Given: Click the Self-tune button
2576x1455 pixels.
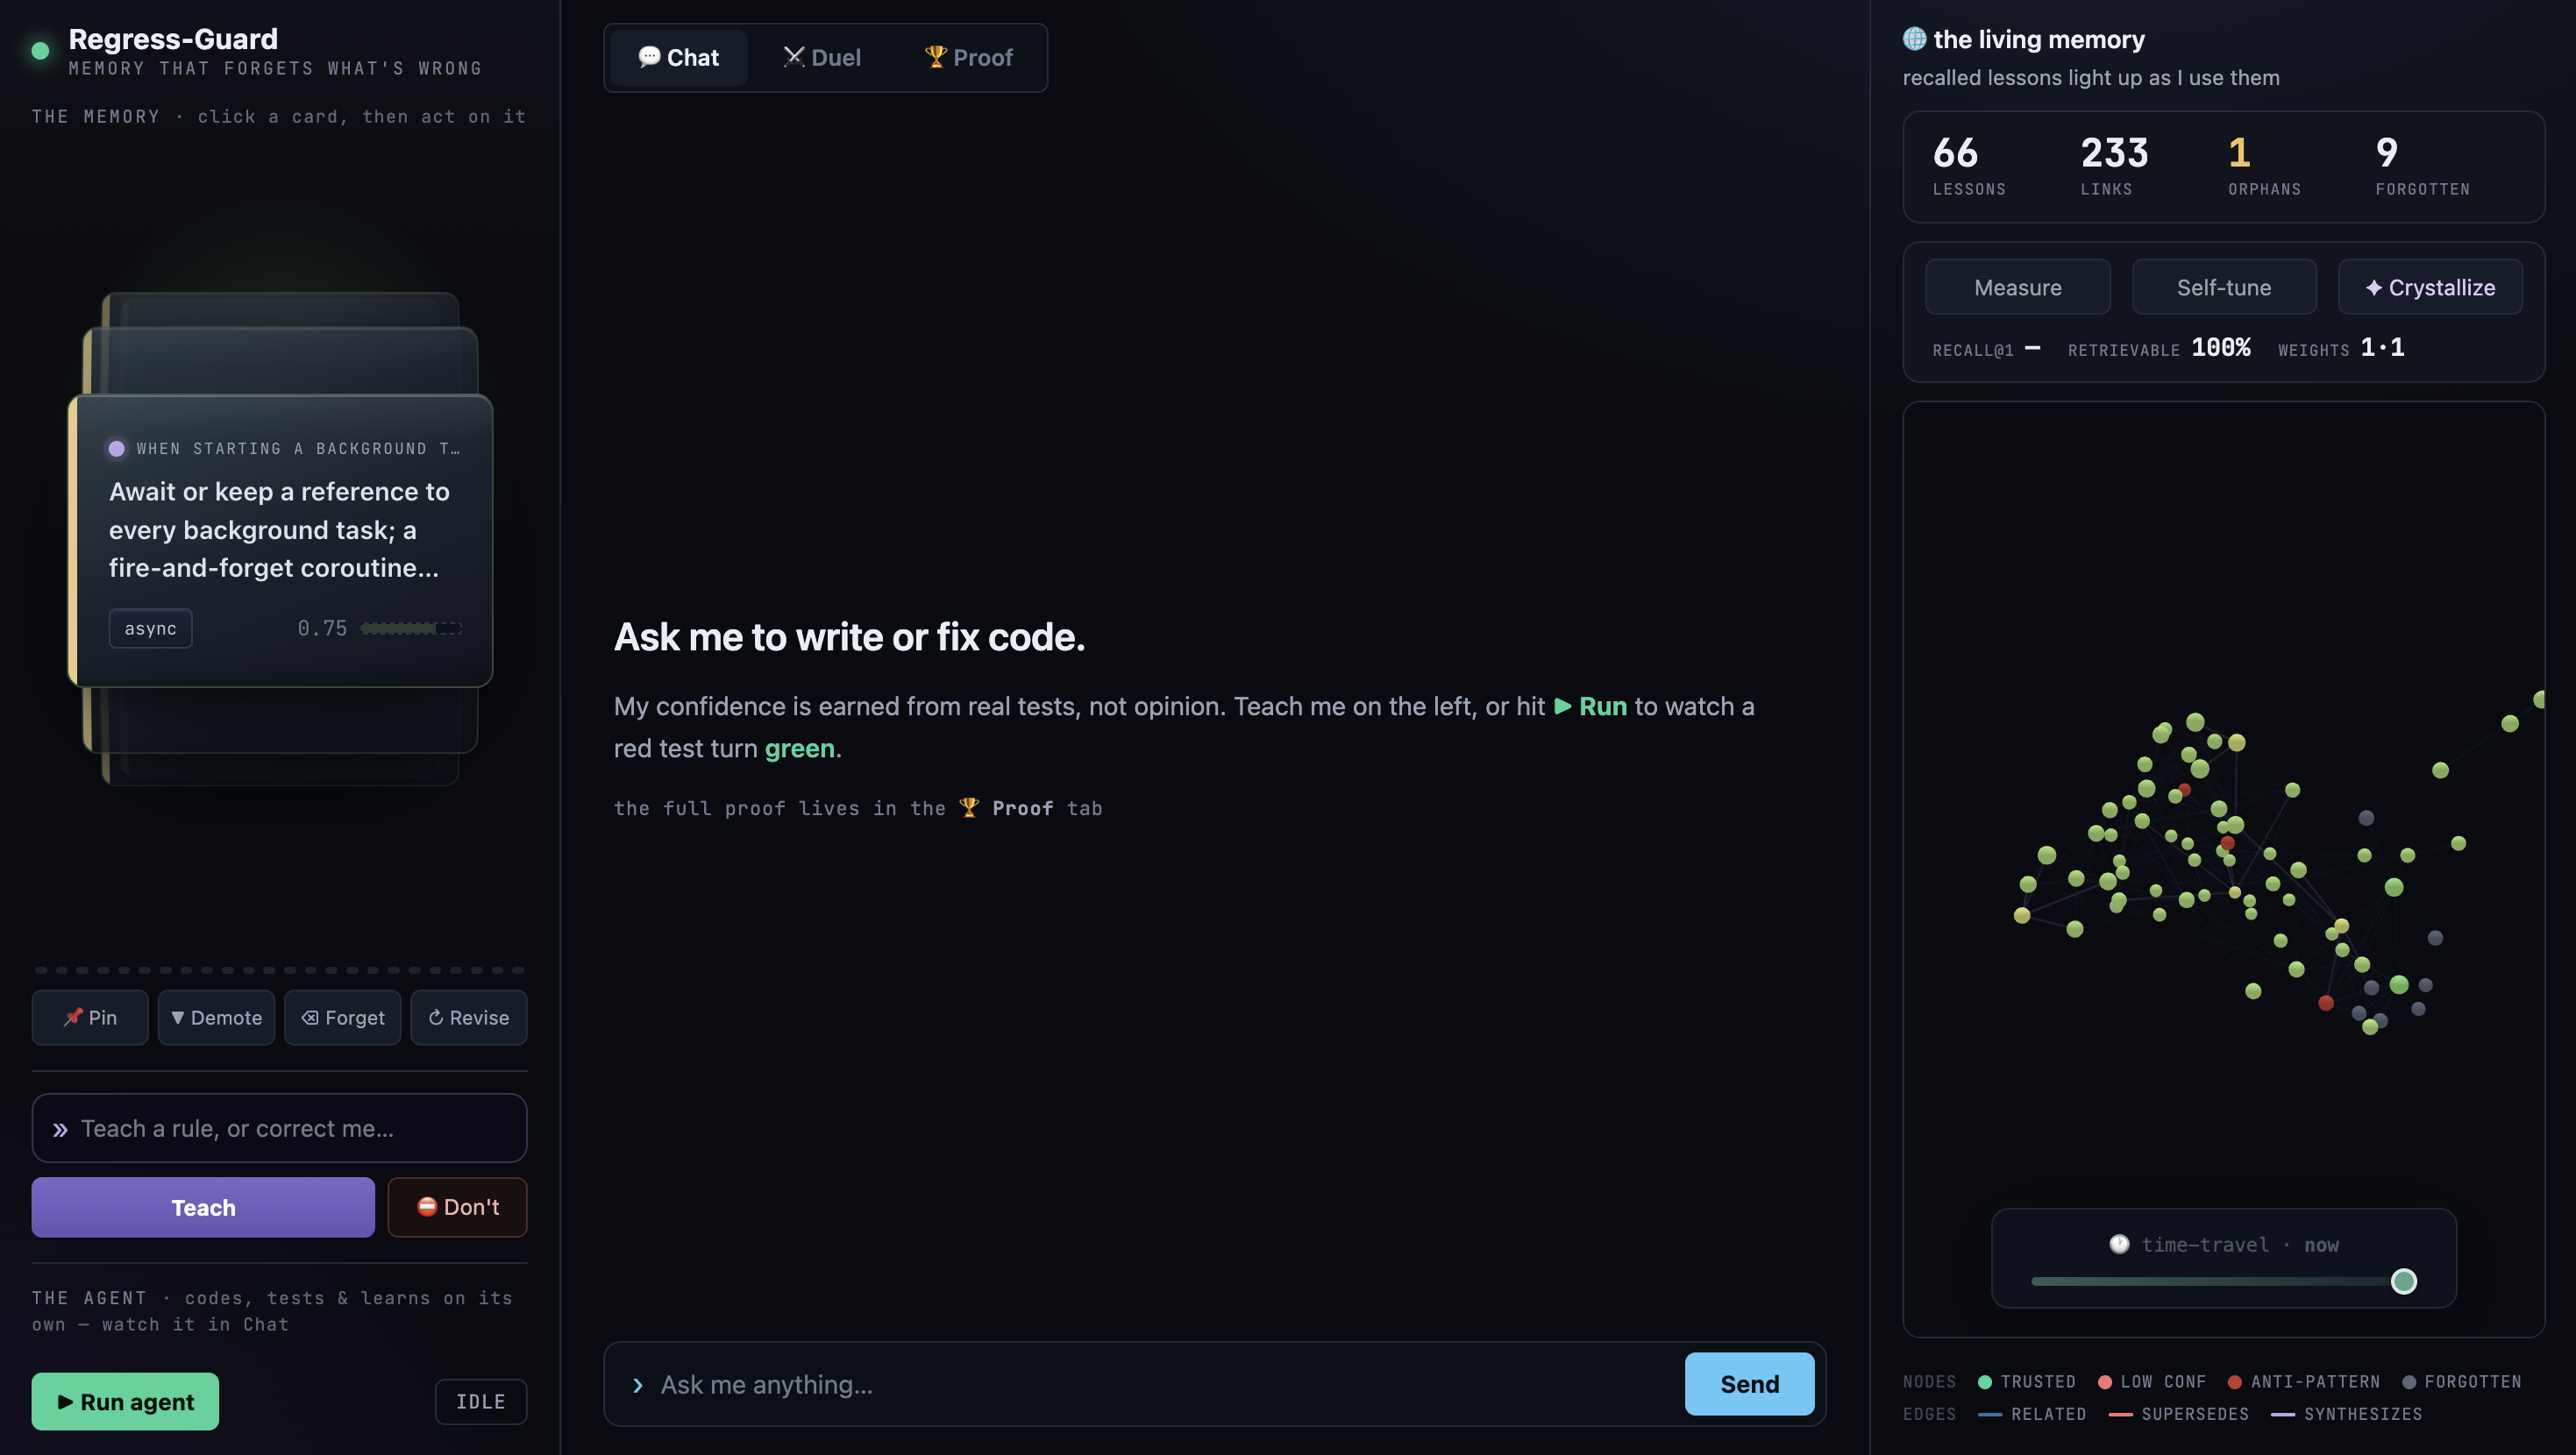Looking at the screenshot, I should tap(2224, 287).
